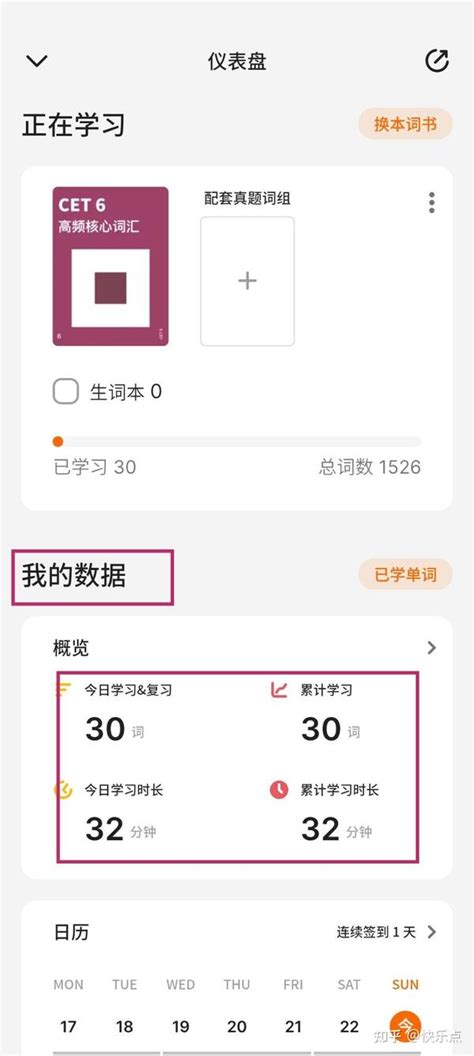The image size is (474, 1056).
Task: Click the 已学单词 button
Action: click(x=405, y=574)
